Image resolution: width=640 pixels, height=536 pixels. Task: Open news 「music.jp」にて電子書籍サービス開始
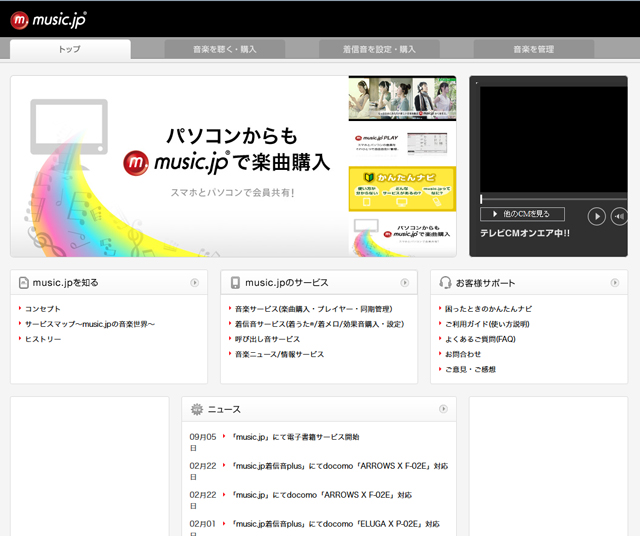pyautogui.click(x=296, y=437)
